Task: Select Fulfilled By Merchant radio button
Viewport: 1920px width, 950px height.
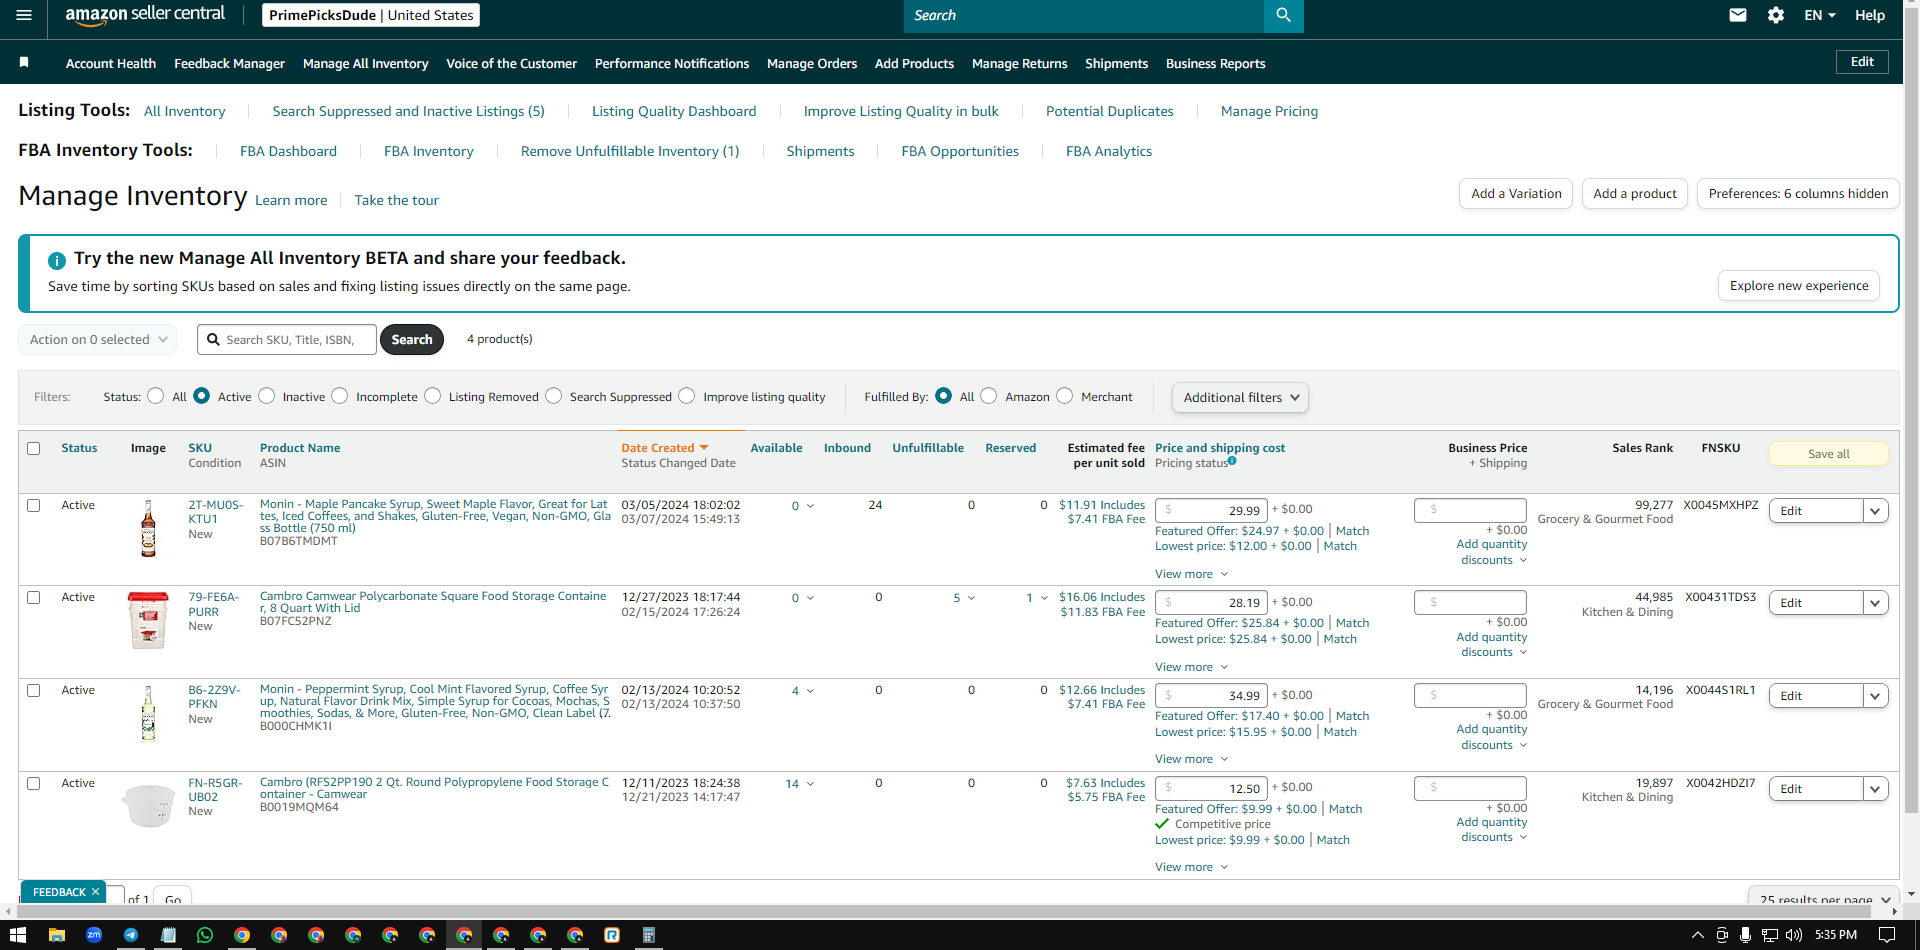Action: pos(1065,396)
